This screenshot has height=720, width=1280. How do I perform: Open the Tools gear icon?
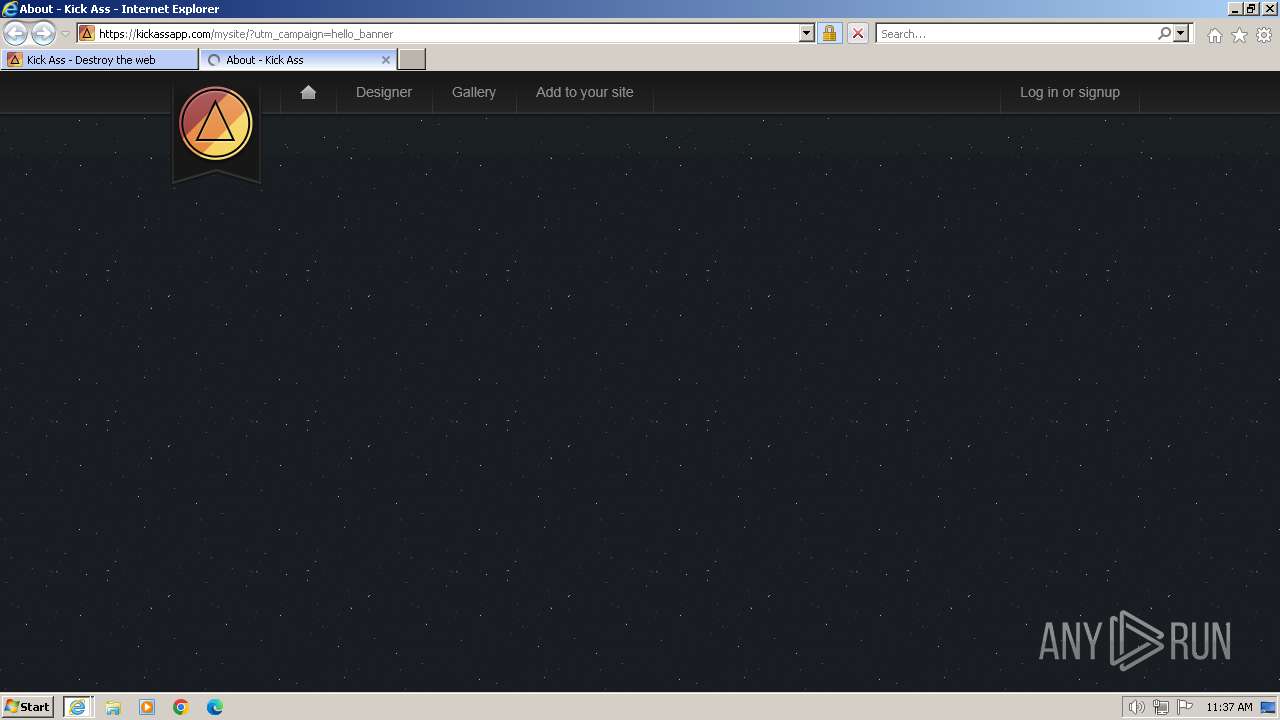click(1264, 35)
